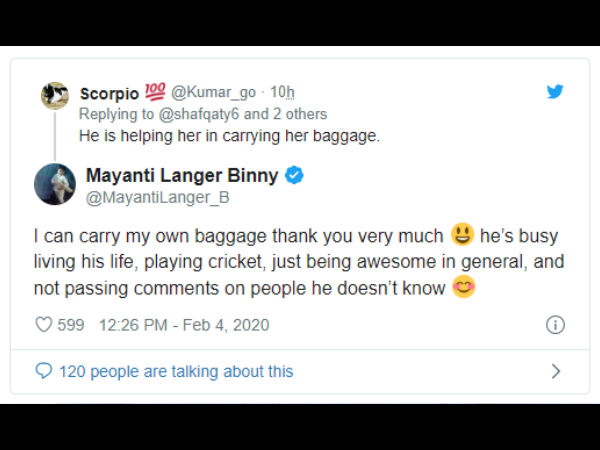The width and height of the screenshot is (600, 450).
Task: Click the grinning face emoji in tweet
Action: tap(461, 236)
